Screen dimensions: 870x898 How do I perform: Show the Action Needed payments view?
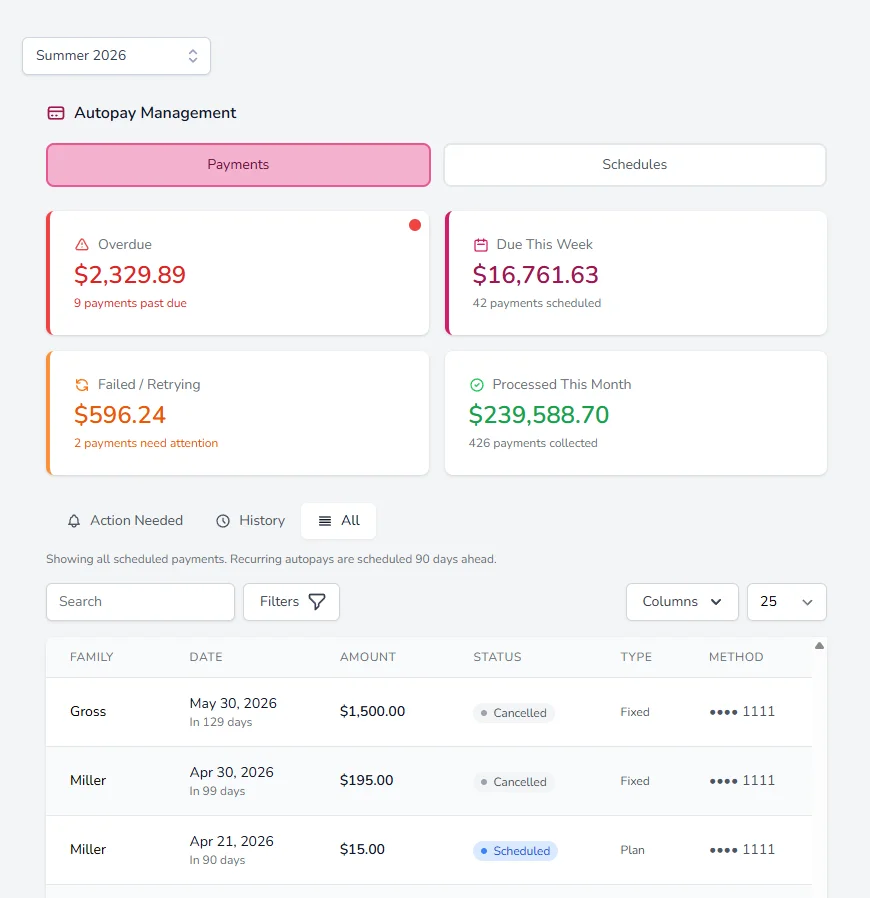point(125,521)
